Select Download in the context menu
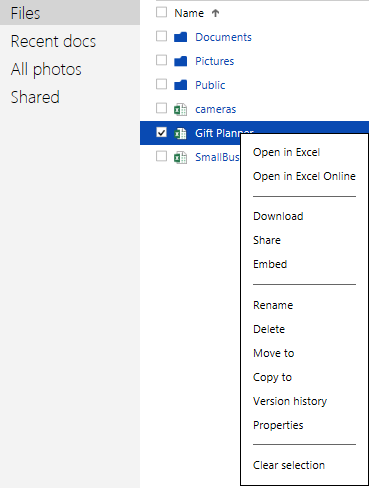Screen dimensions: 369x488 278,216
